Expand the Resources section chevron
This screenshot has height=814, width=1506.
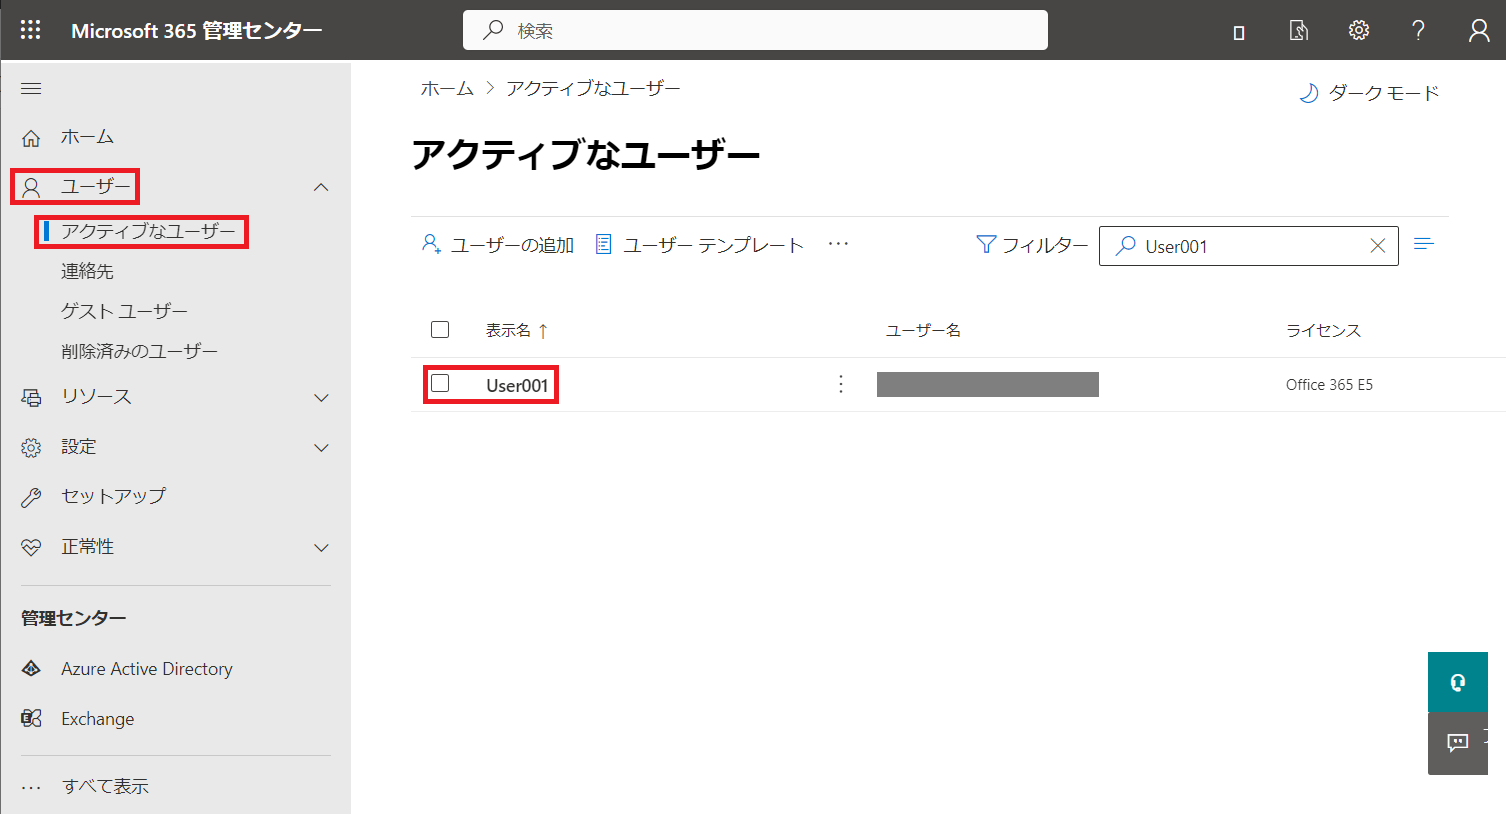[x=321, y=398]
